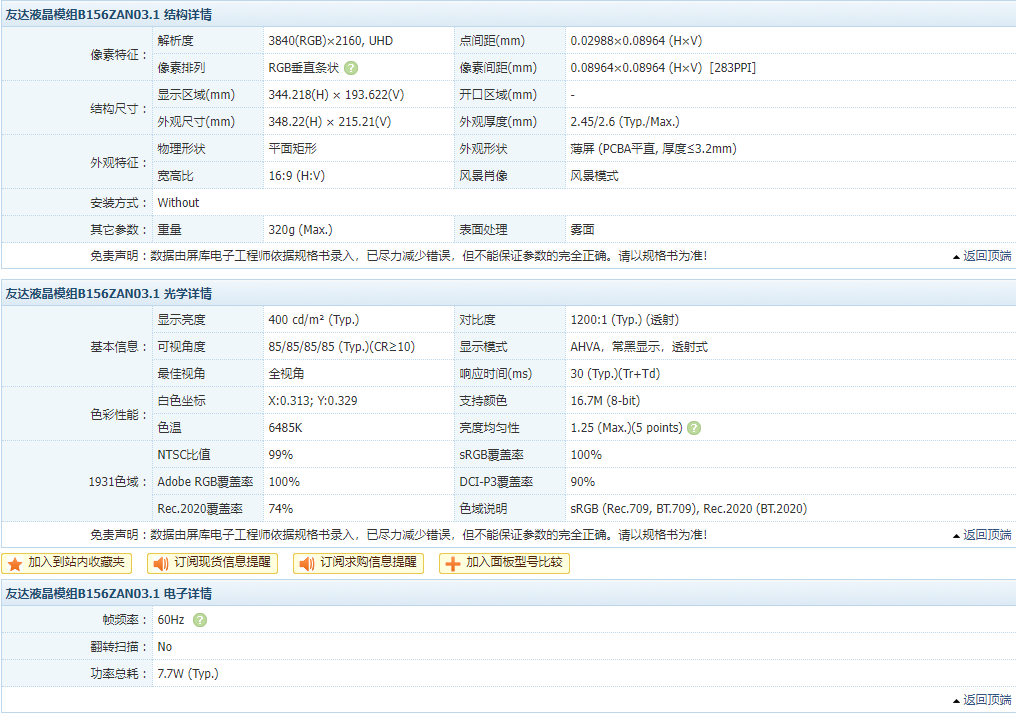Screen dimensions: 1016x713
Task: Select the resolution value 3840(RGB)×2160, UHD
Action: click(x=330, y=41)
